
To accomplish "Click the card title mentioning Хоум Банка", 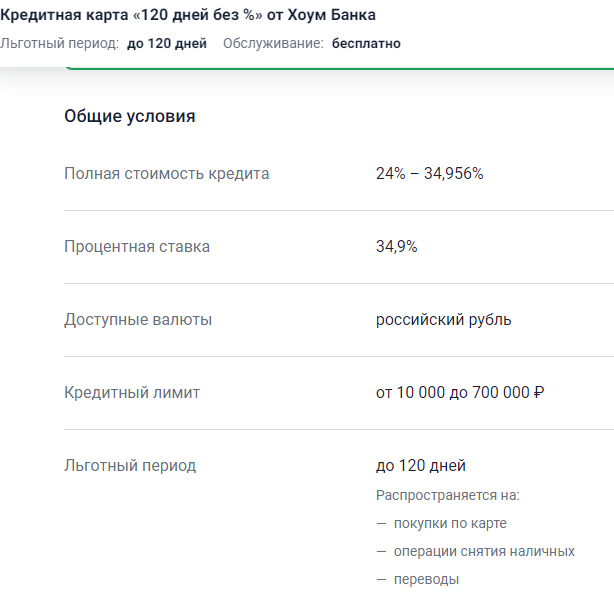I will (188, 15).
